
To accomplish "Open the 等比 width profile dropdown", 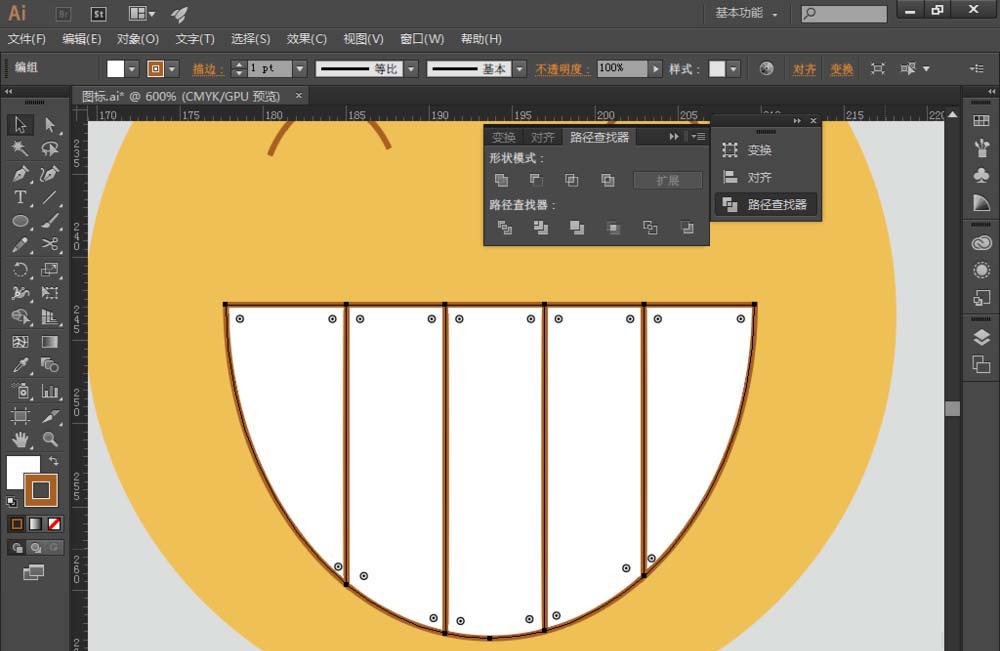I will pos(411,69).
